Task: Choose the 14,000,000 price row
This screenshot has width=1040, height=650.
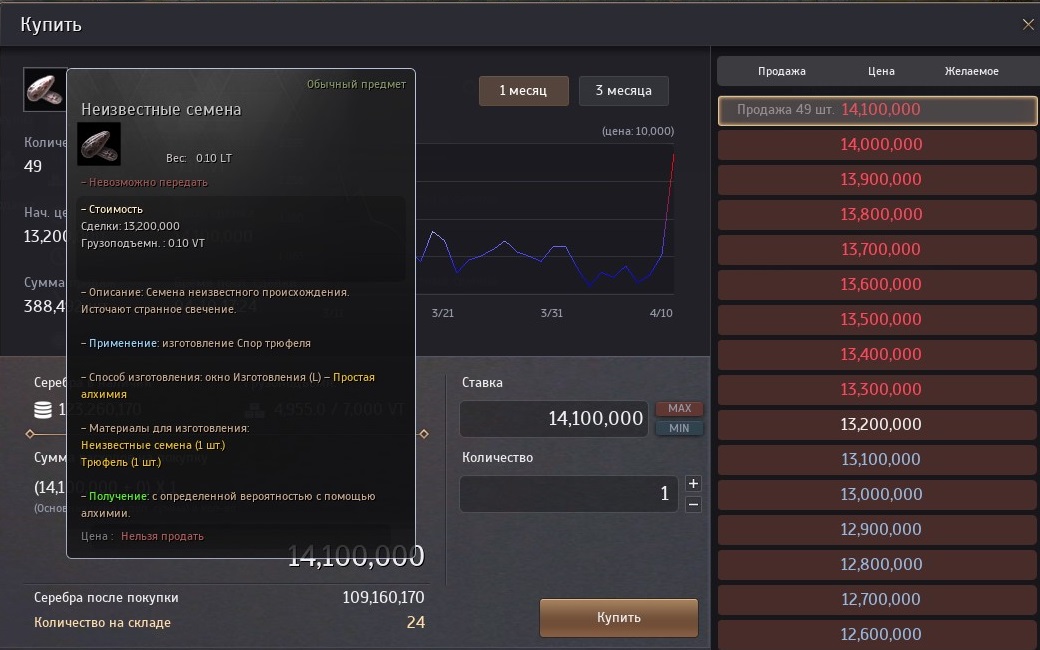Action: click(877, 145)
